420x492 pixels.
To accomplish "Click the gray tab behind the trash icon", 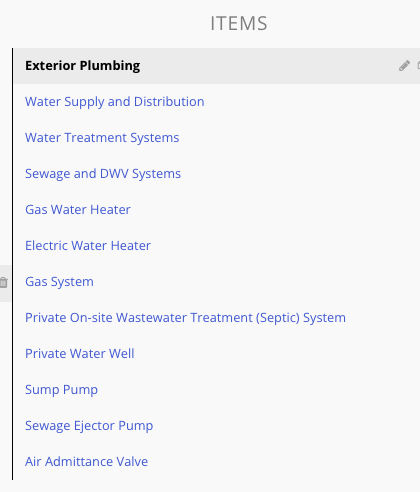I will coord(5,283).
